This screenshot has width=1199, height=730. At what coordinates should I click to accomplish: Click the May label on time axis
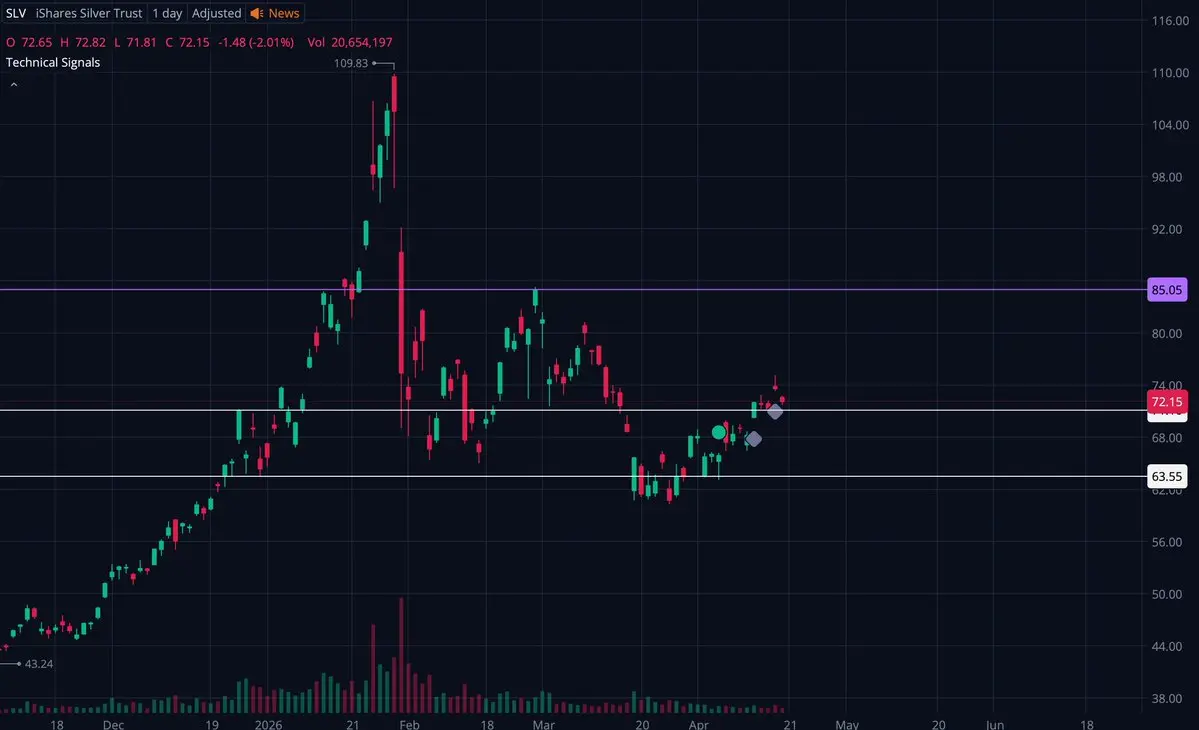(846, 724)
